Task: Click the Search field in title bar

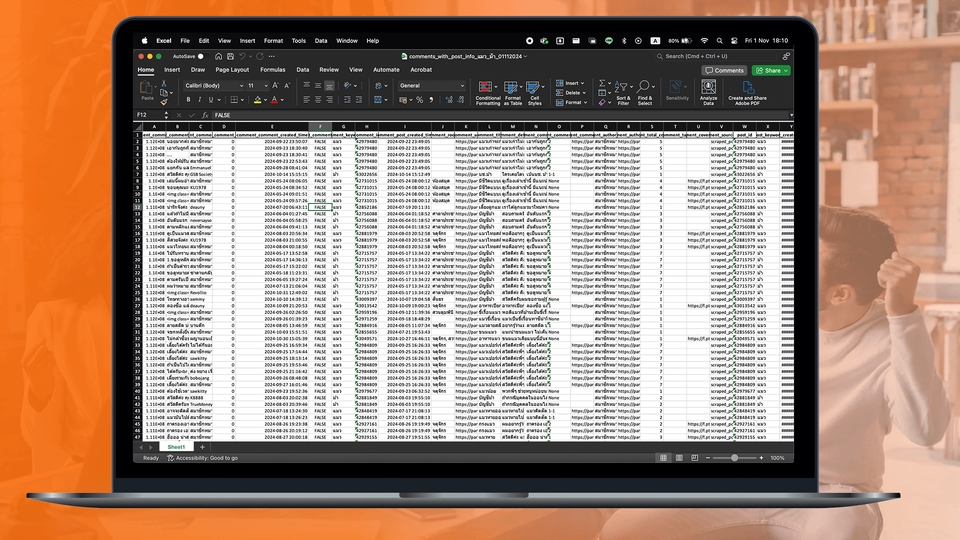Action: click(715, 56)
